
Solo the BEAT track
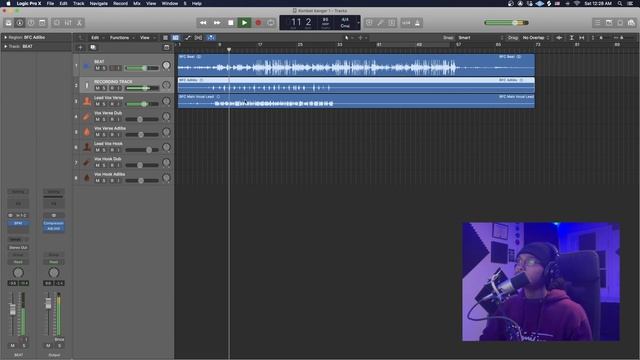coord(104,68)
